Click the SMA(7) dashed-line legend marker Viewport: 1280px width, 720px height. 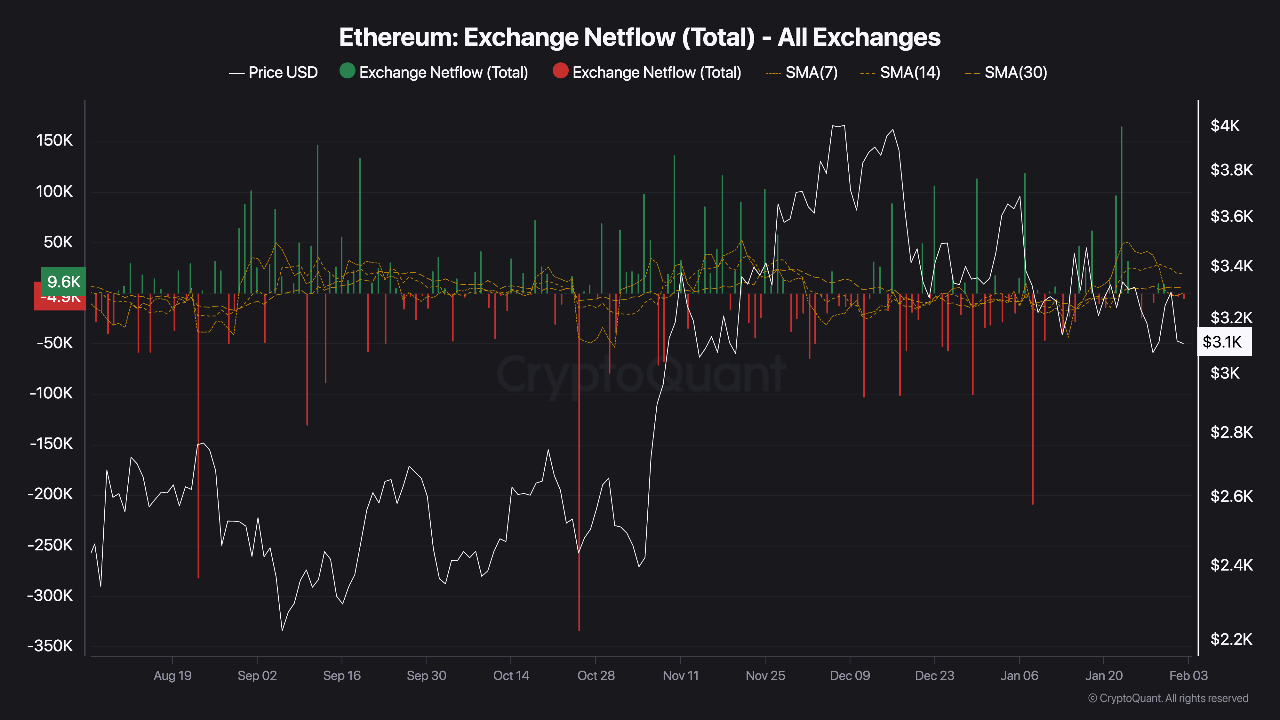pos(775,72)
